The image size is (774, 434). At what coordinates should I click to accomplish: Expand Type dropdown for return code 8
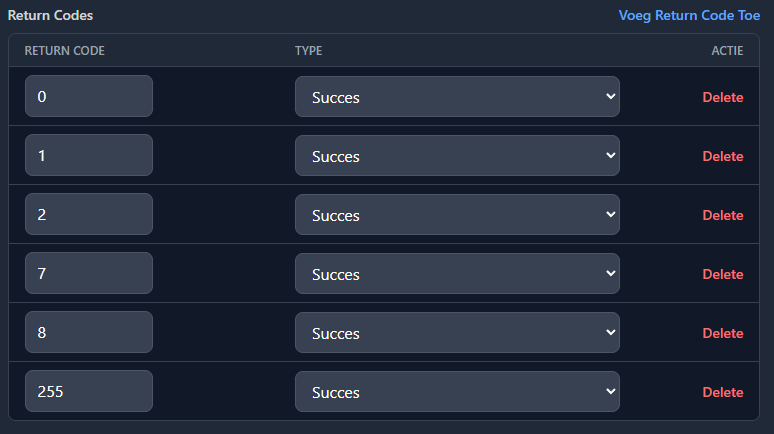(x=457, y=333)
